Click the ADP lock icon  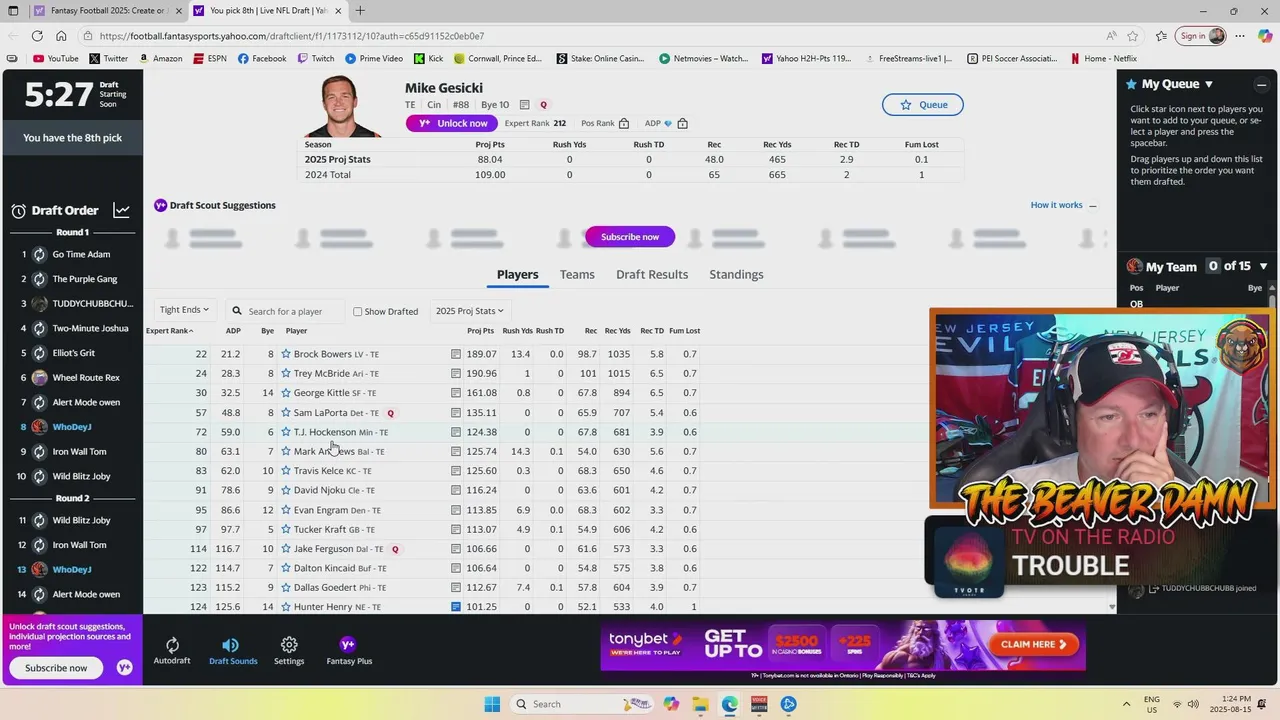[x=682, y=124]
